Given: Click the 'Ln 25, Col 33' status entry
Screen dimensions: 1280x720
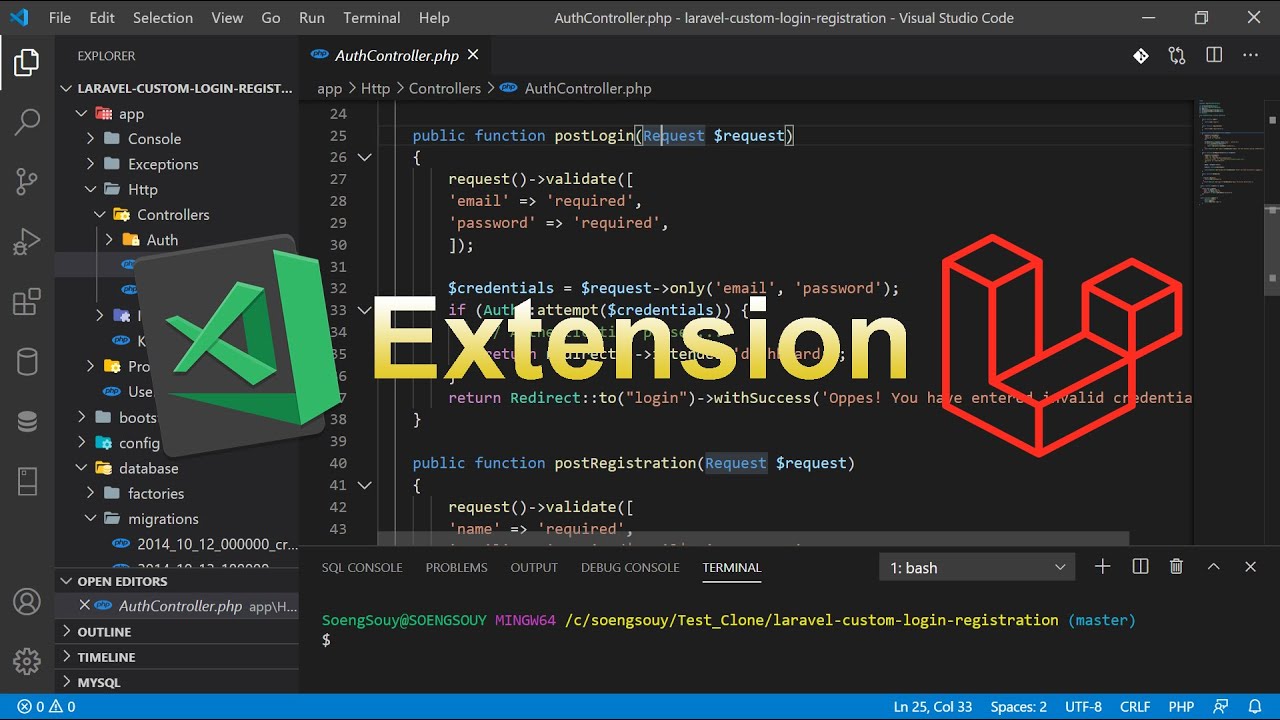Looking at the screenshot, I should point(933,707).
